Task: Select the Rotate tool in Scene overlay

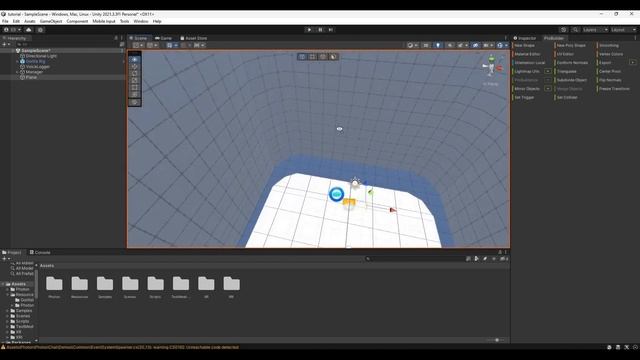Action: [x=135, y=73]
